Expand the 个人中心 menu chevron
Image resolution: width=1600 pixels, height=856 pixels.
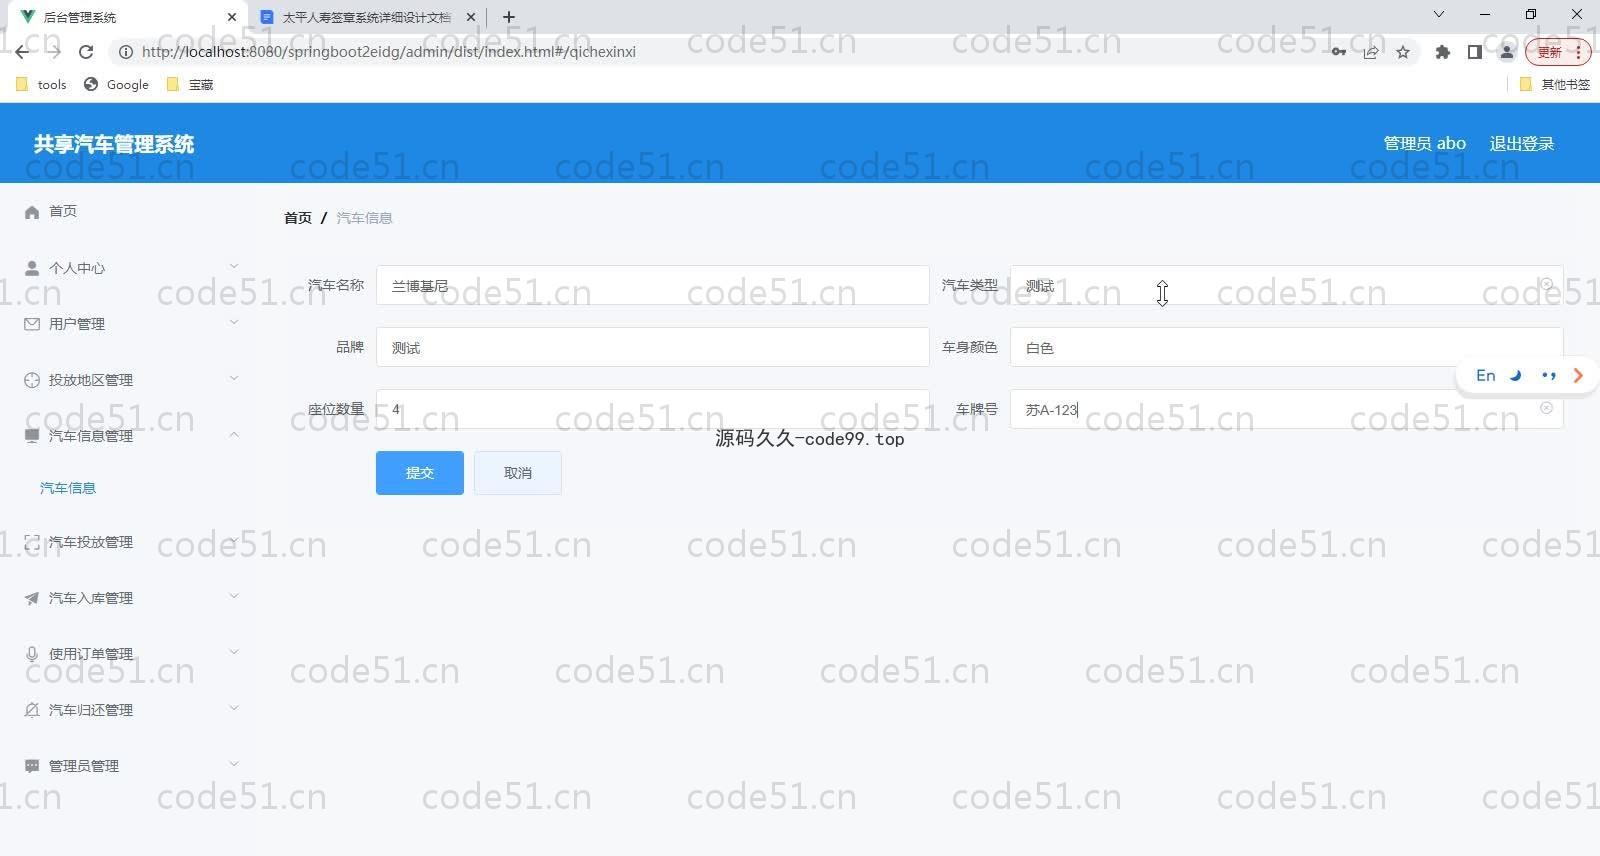pyautogui.click(x=234, y=266)
